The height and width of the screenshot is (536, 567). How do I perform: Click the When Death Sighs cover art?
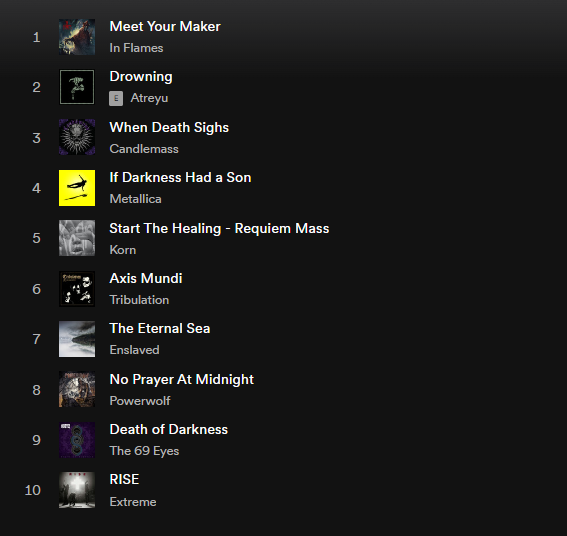[x=77, y=137]
